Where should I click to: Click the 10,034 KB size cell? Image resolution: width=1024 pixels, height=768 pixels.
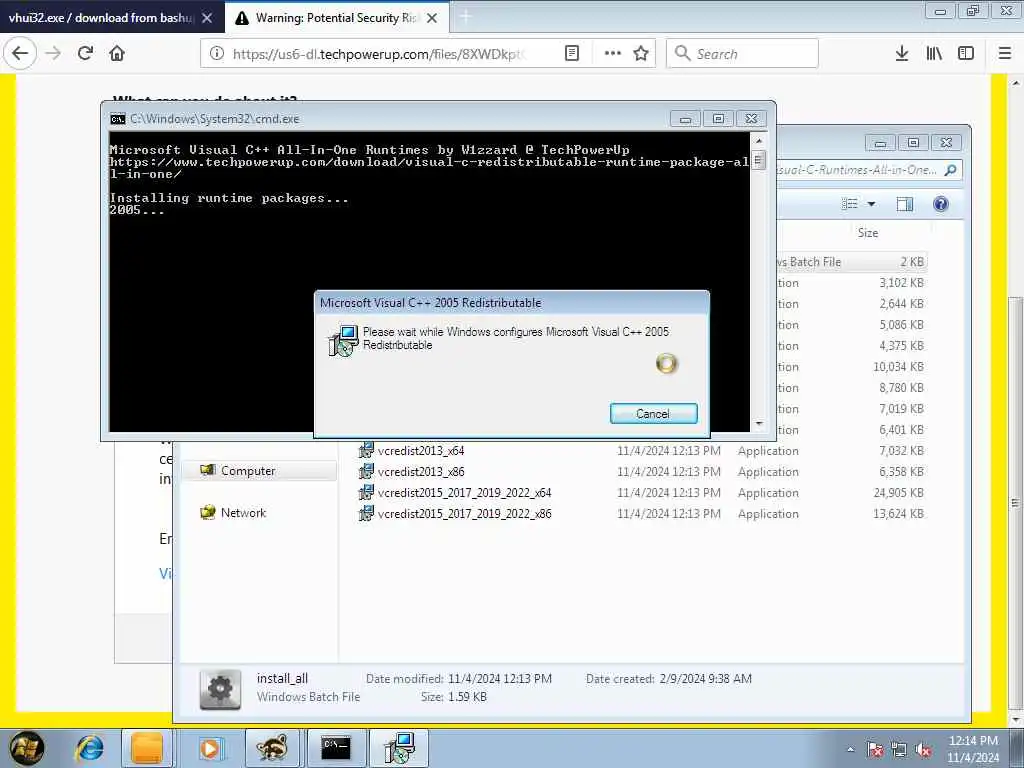tap(899, 366)
